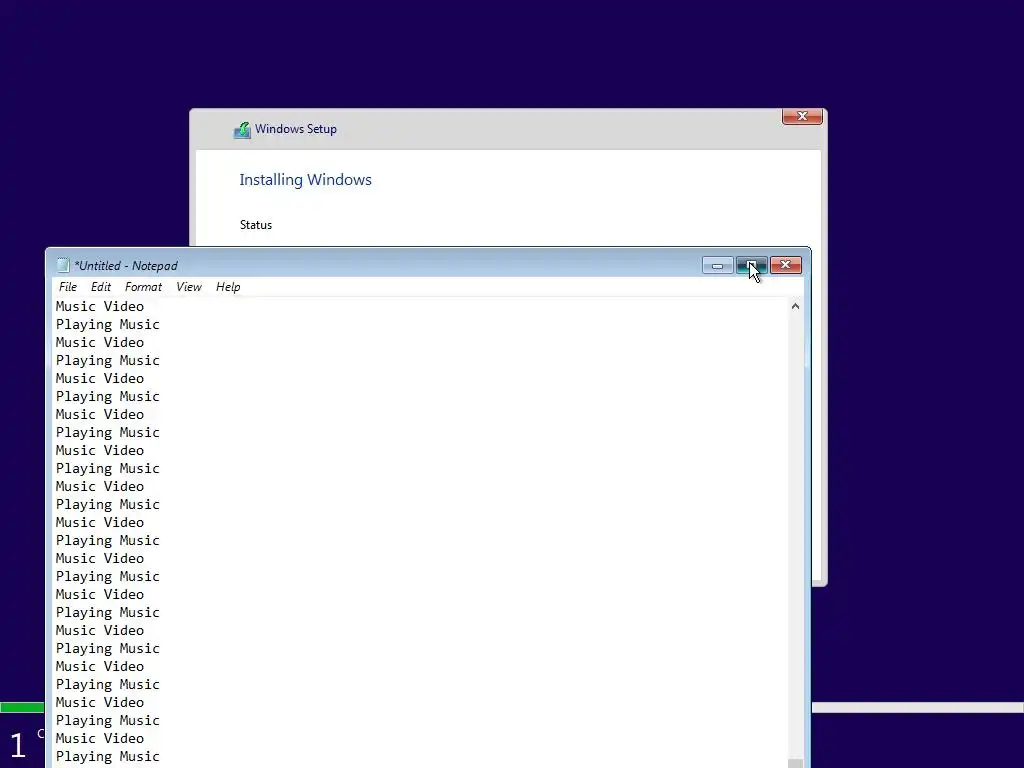The height and width of the screenshot is (768, 1024).
Task: Click the Notepad vertical scrollbar thumb
Action: (x=795, y=763)
